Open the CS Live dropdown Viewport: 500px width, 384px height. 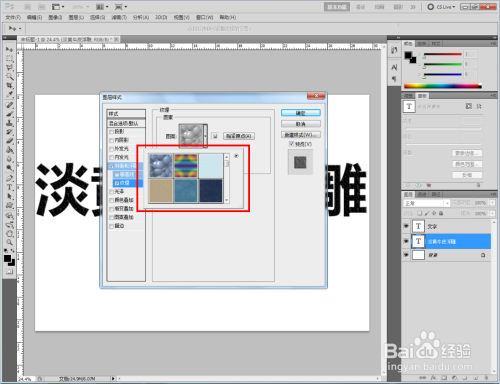441,7
